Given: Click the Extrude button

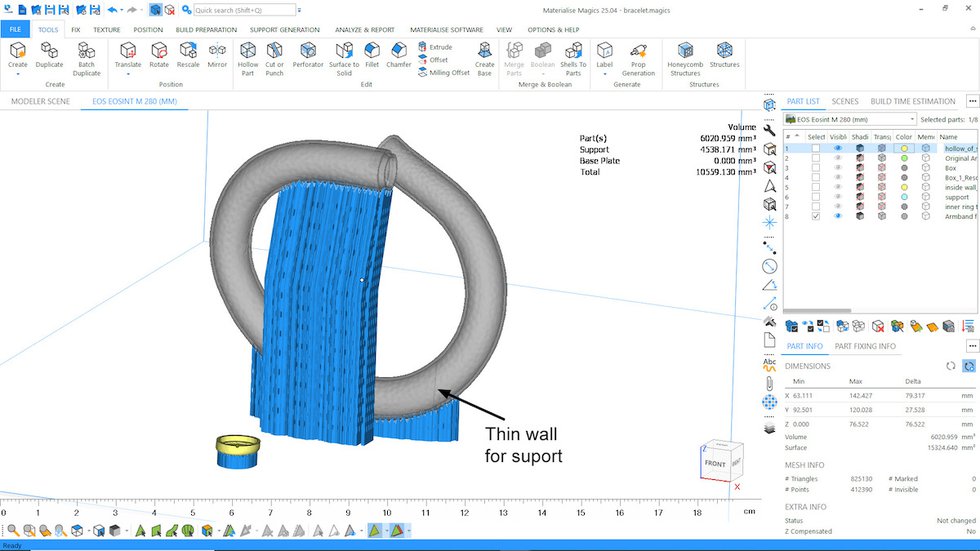Looking at the screenshot, I should 435,47.
